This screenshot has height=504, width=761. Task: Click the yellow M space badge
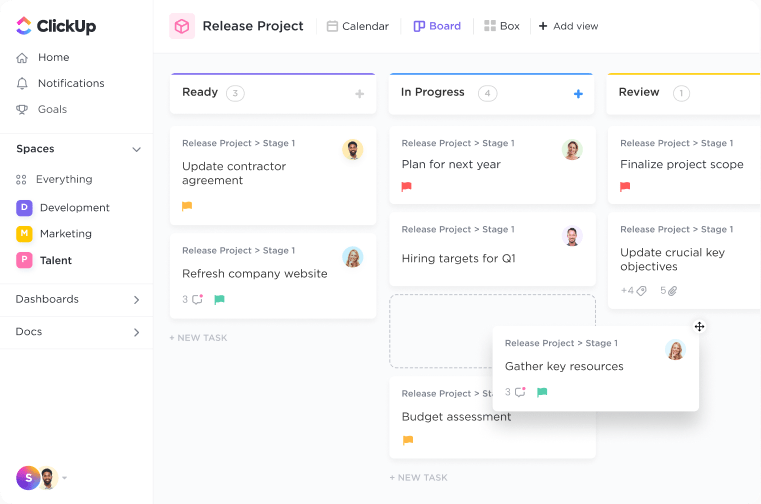[x=24, y=234]
